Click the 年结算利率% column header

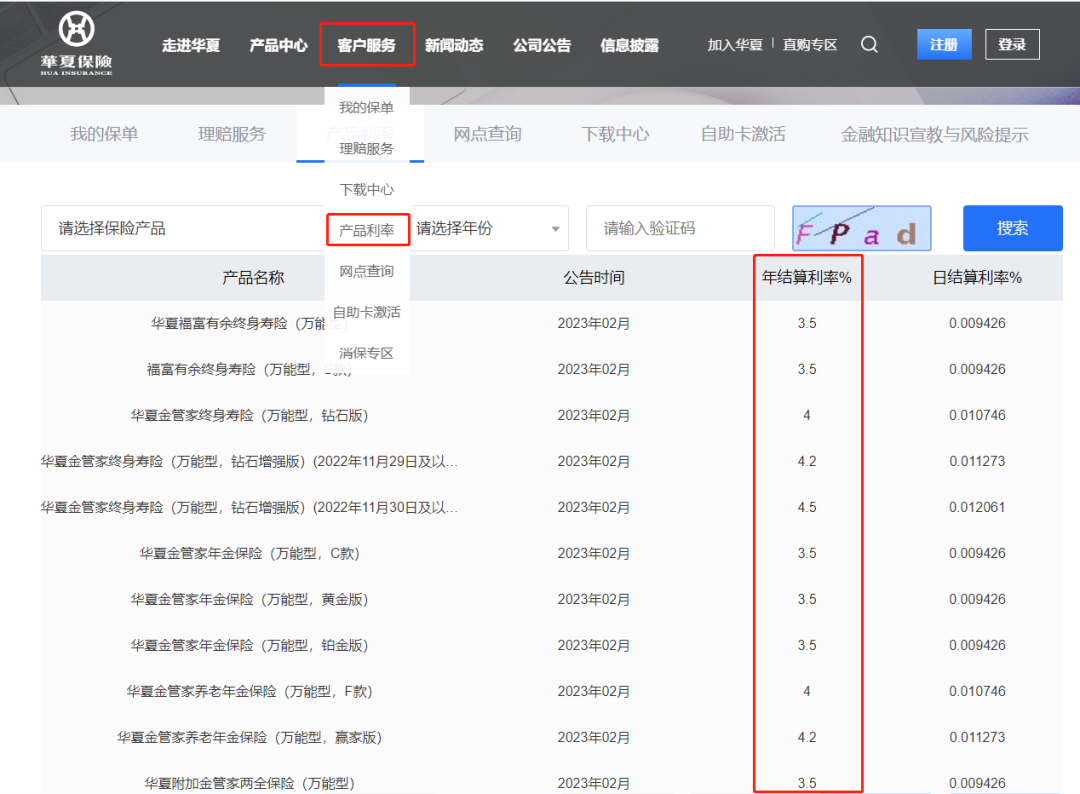[x=806, y=278]
